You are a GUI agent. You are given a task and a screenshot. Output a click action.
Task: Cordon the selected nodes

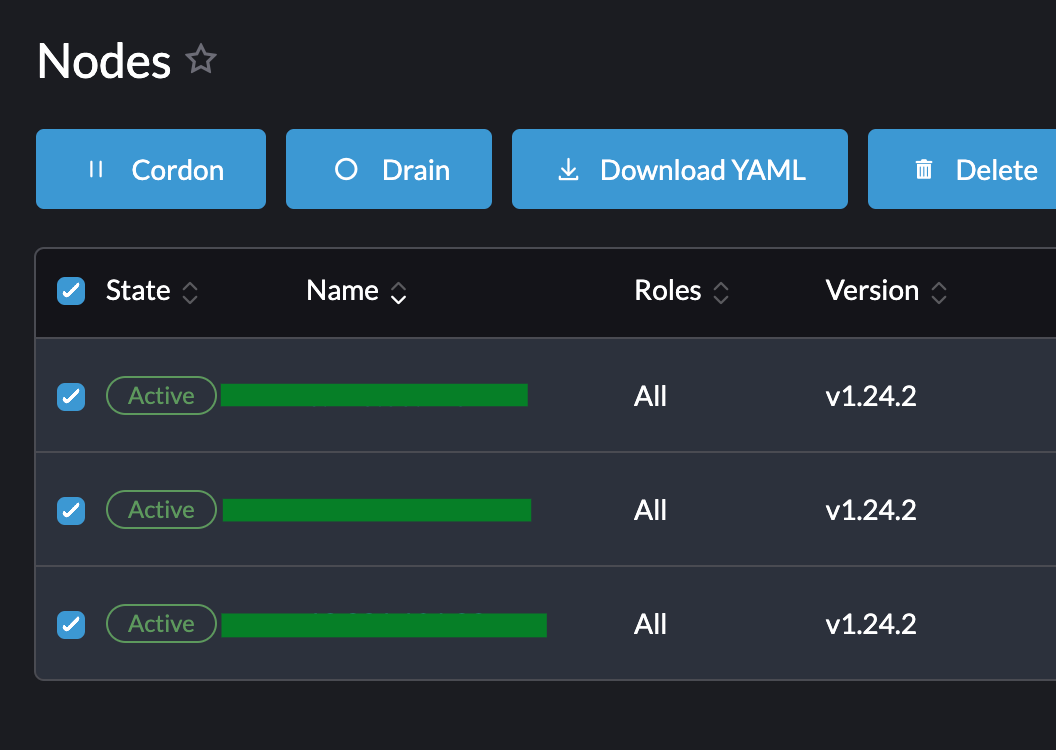pyautogui.click(x=150, y=169)
